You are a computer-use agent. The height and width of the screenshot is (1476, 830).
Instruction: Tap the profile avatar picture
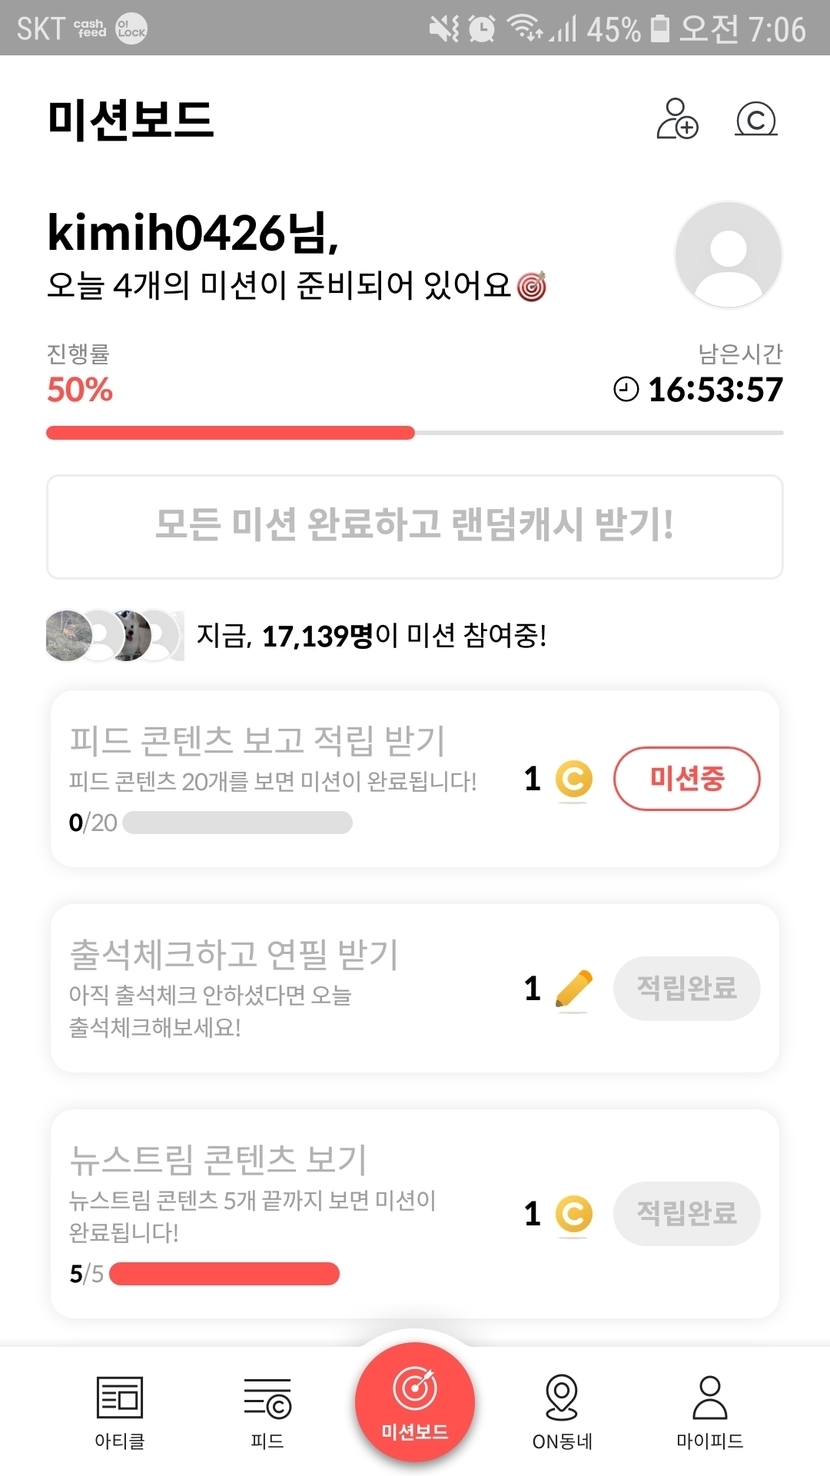[x=728, y=255]
